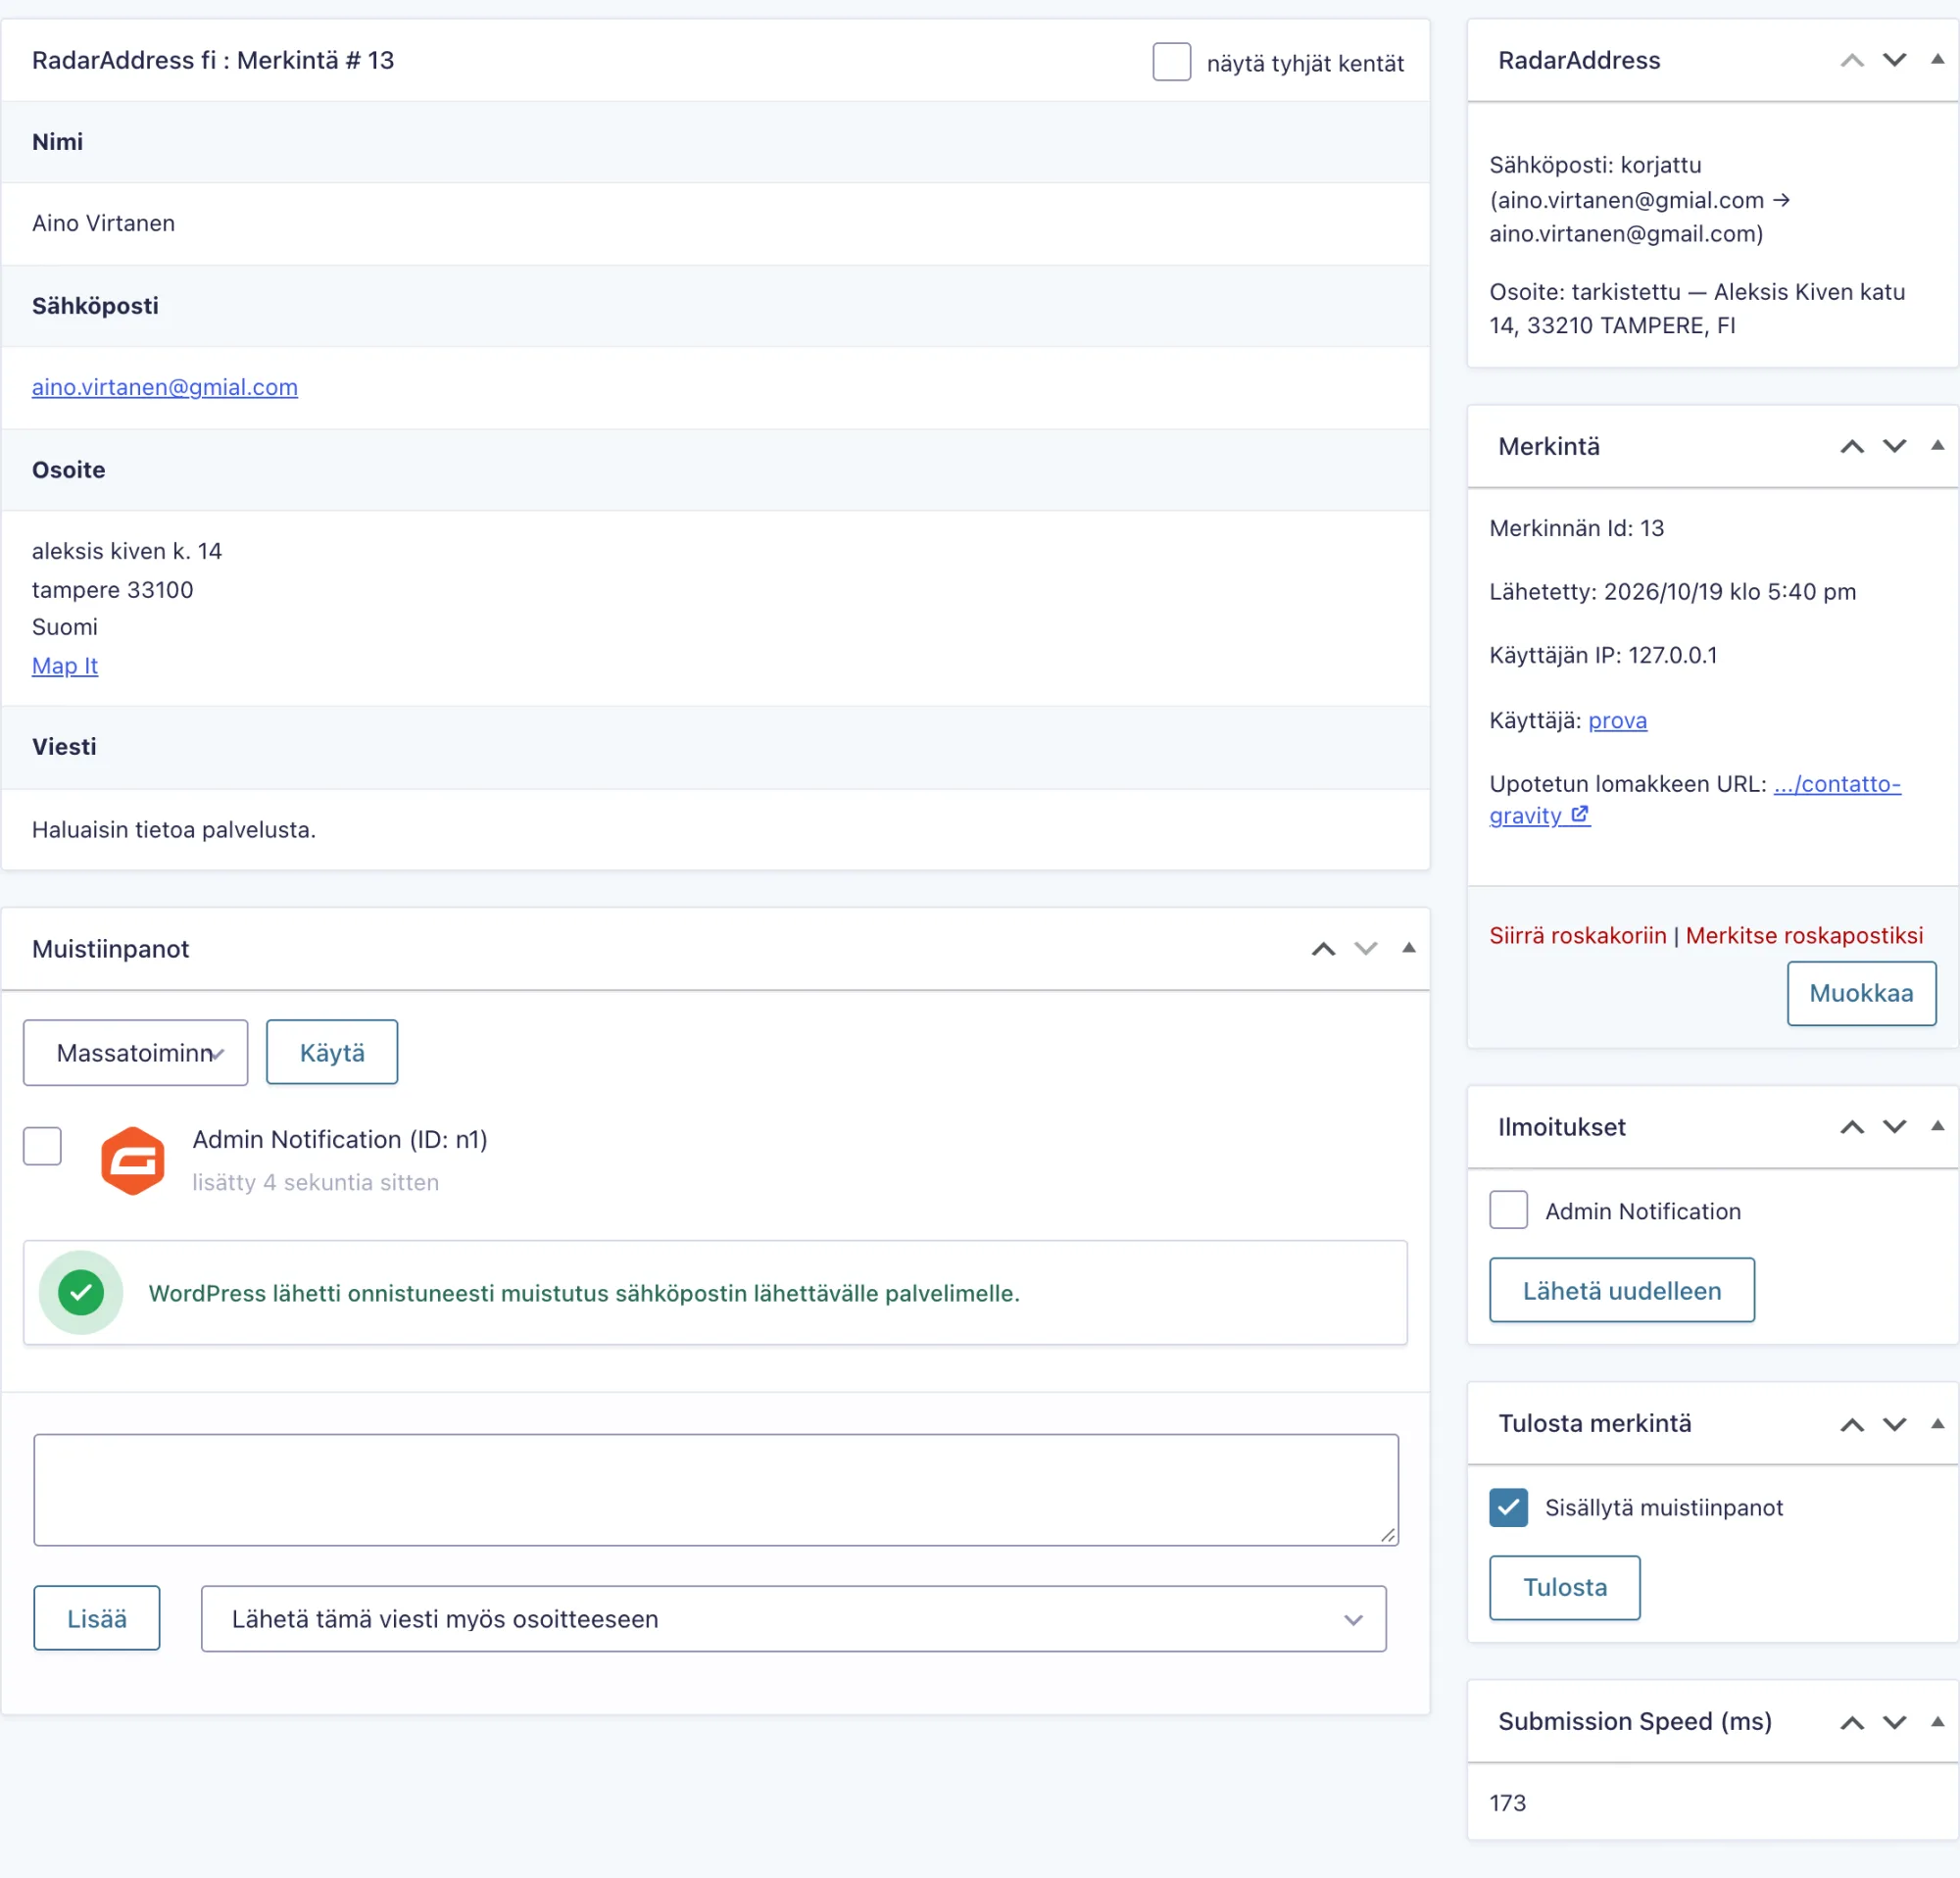This screenshot has width=1960, height=1878.
Task: Move Submission Speed panel down arrow
Action: pos(1895,1722)
